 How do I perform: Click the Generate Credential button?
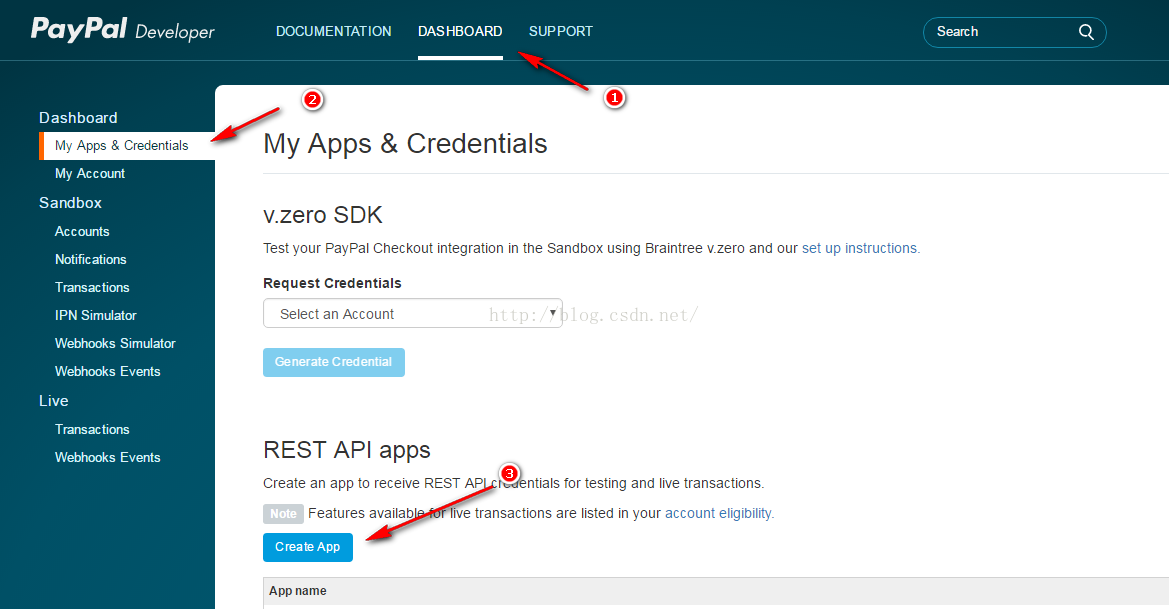333,362
